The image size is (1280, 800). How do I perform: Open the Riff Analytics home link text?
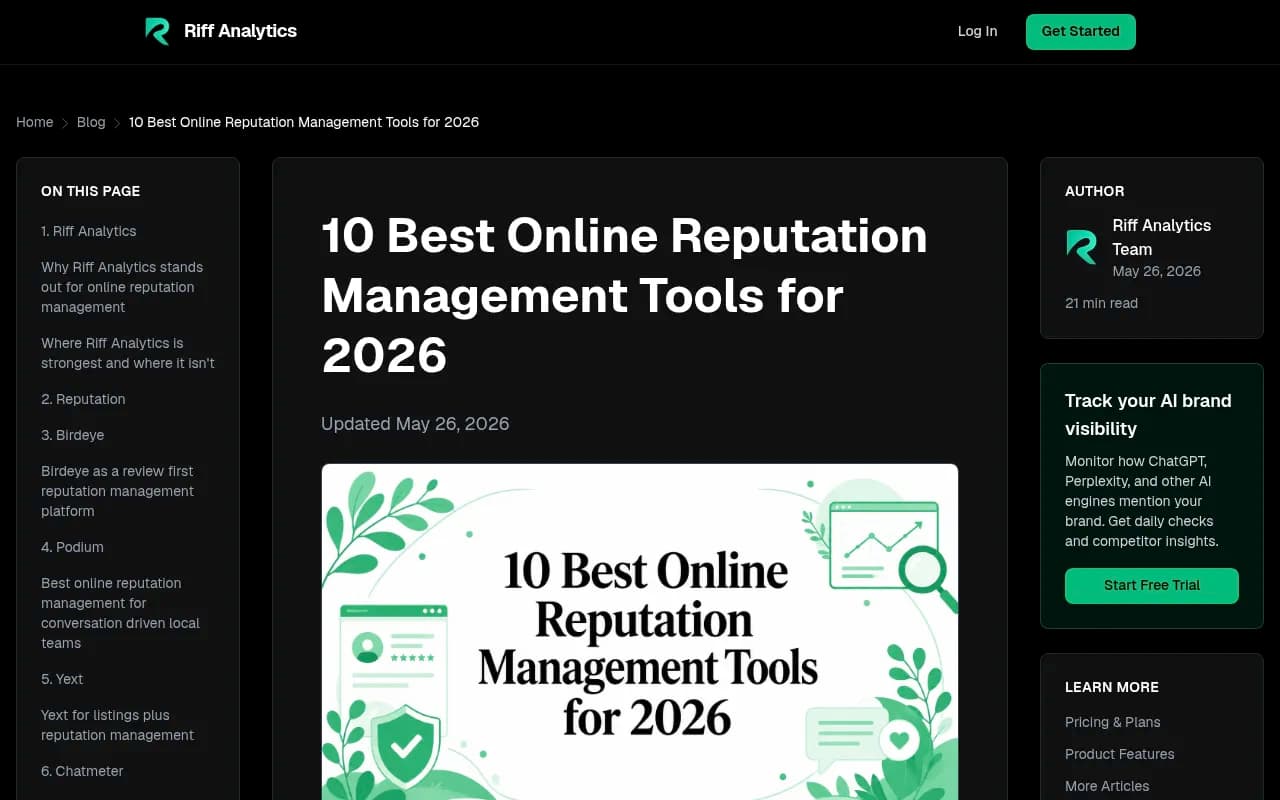(240, 31)
